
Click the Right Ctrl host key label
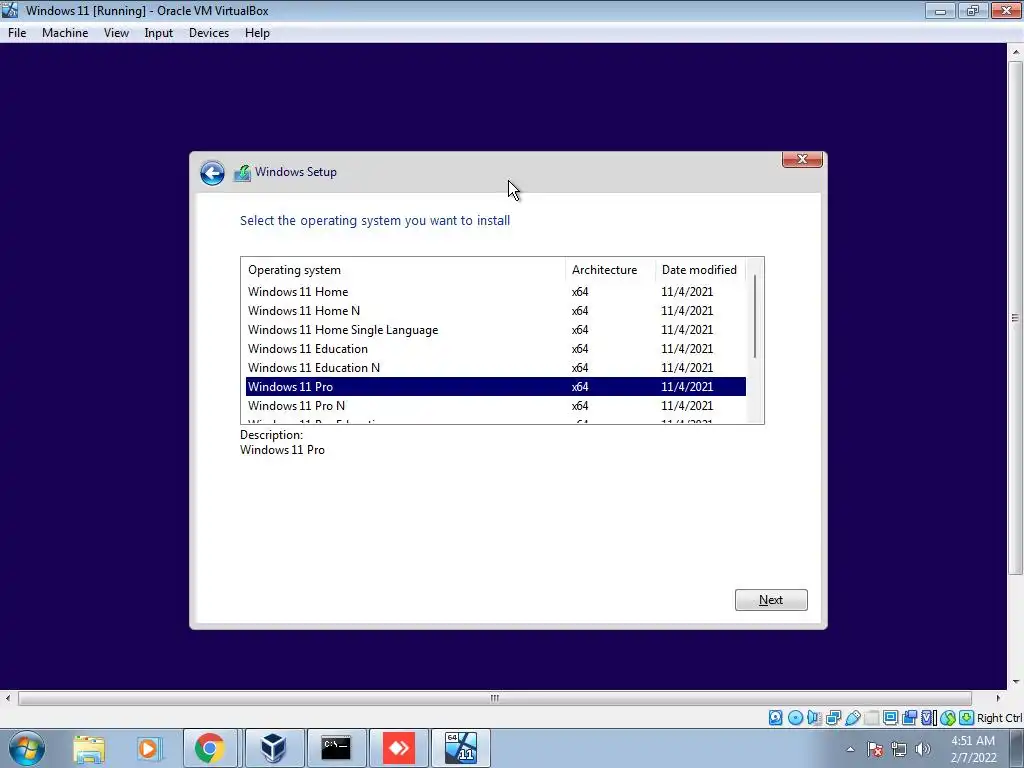1000,718
